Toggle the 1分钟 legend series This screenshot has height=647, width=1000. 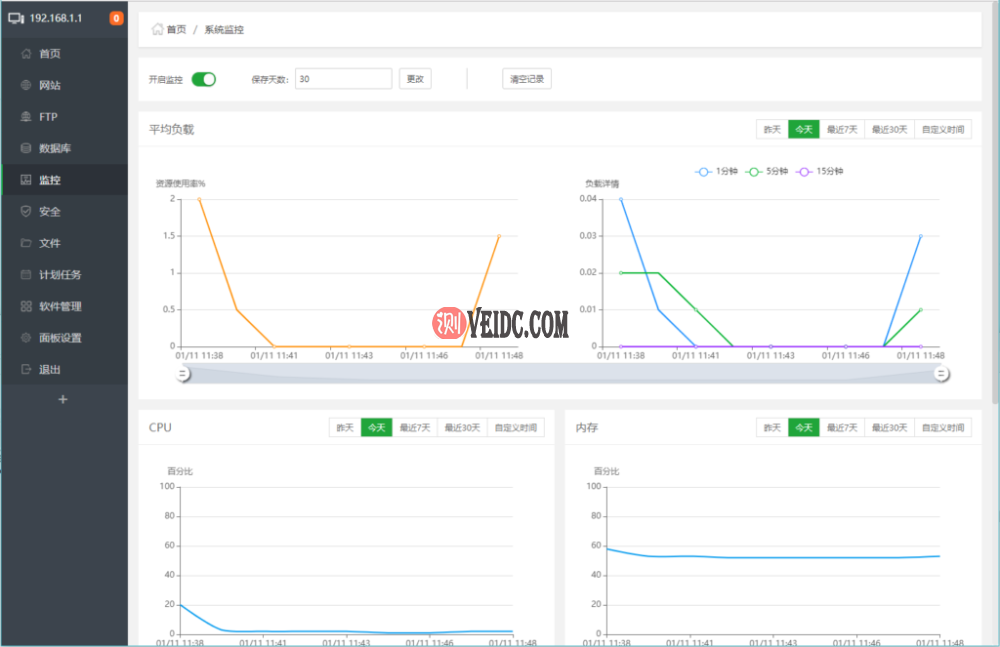716,171
